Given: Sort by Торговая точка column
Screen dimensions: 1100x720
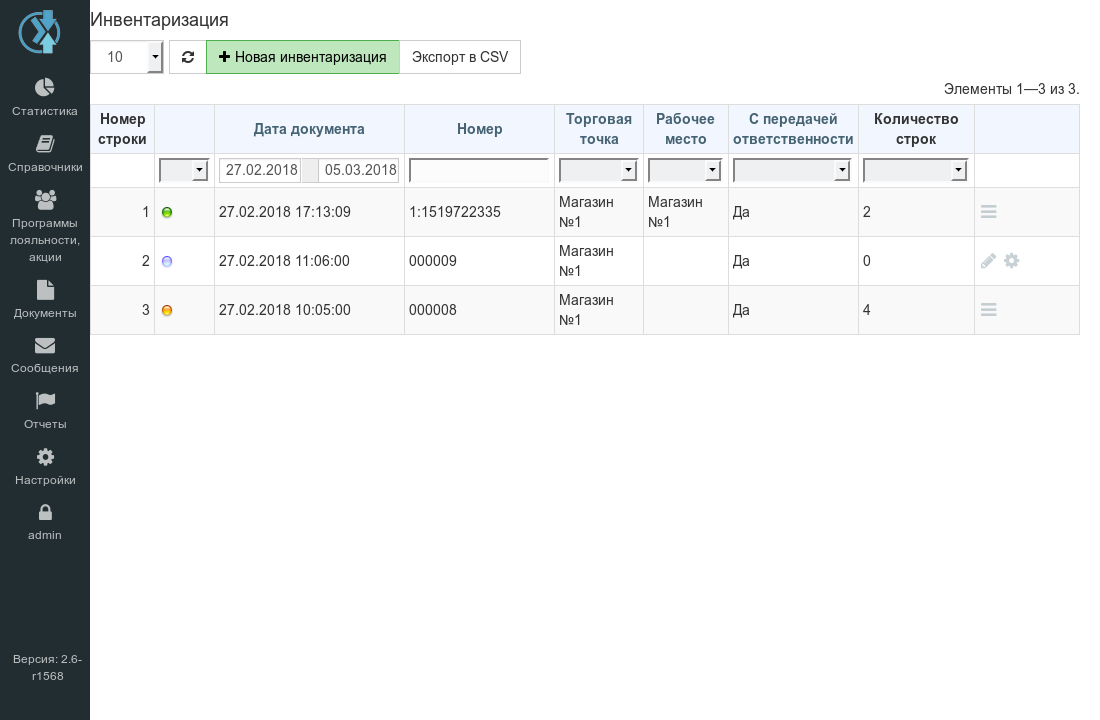Looking at the screenshot, I should point(598,129).
